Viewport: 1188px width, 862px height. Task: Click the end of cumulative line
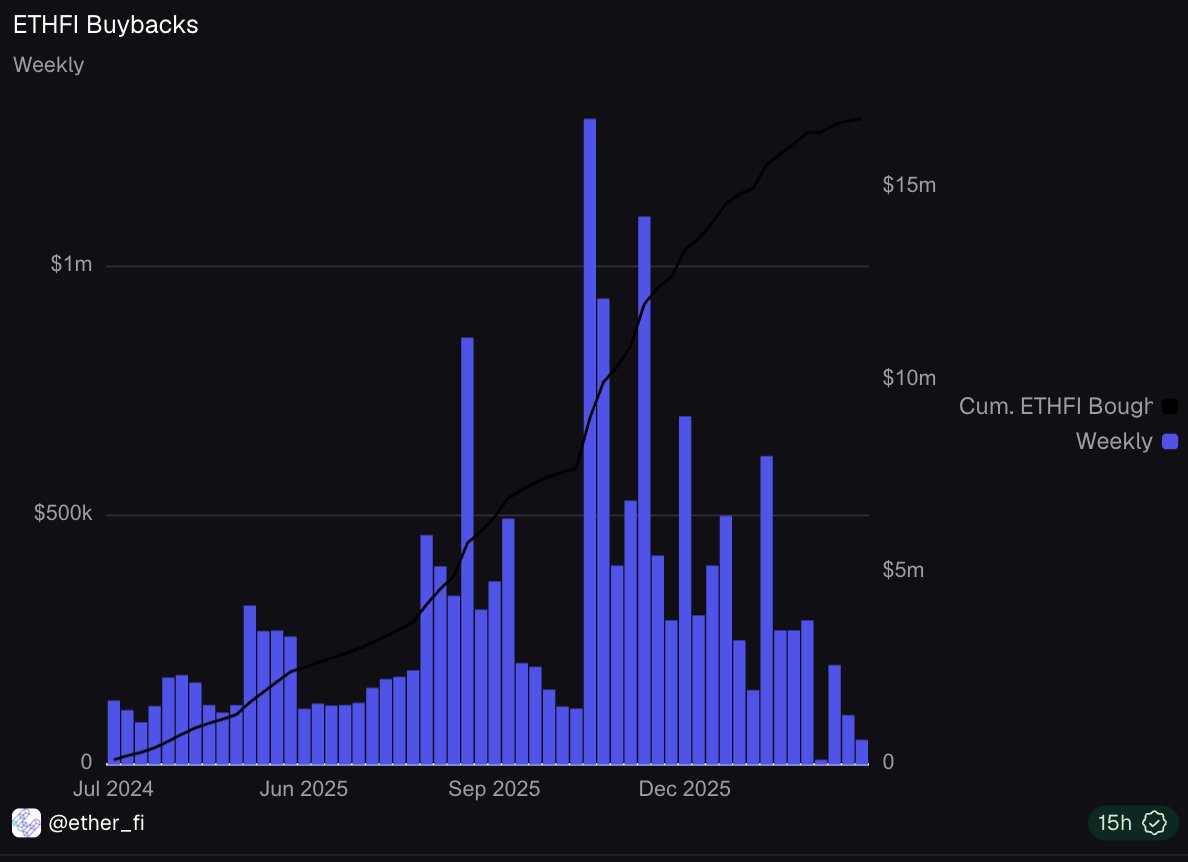click(x=861, y=119)
